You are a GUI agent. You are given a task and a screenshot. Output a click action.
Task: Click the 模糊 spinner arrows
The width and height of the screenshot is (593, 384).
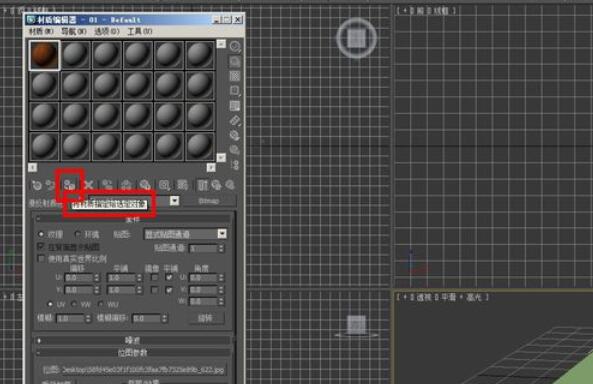[88, 319]
